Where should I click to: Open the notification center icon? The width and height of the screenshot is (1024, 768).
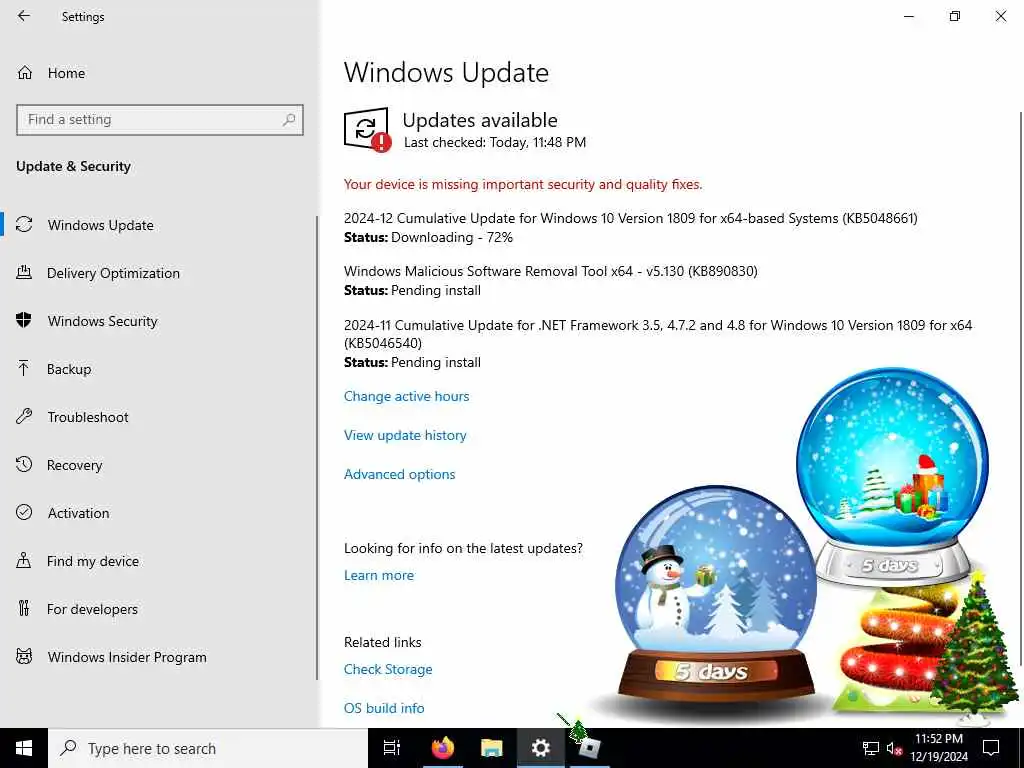coord(991,748)
